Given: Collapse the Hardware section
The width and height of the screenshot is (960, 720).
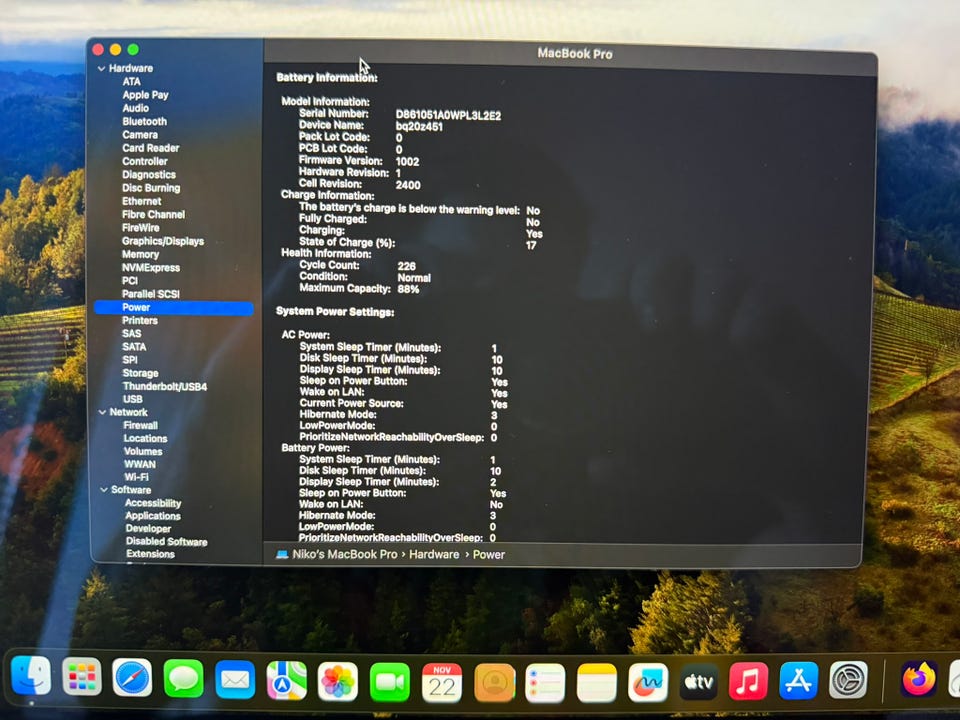Looking at the screenshot, I should click(x=102, y=69).
